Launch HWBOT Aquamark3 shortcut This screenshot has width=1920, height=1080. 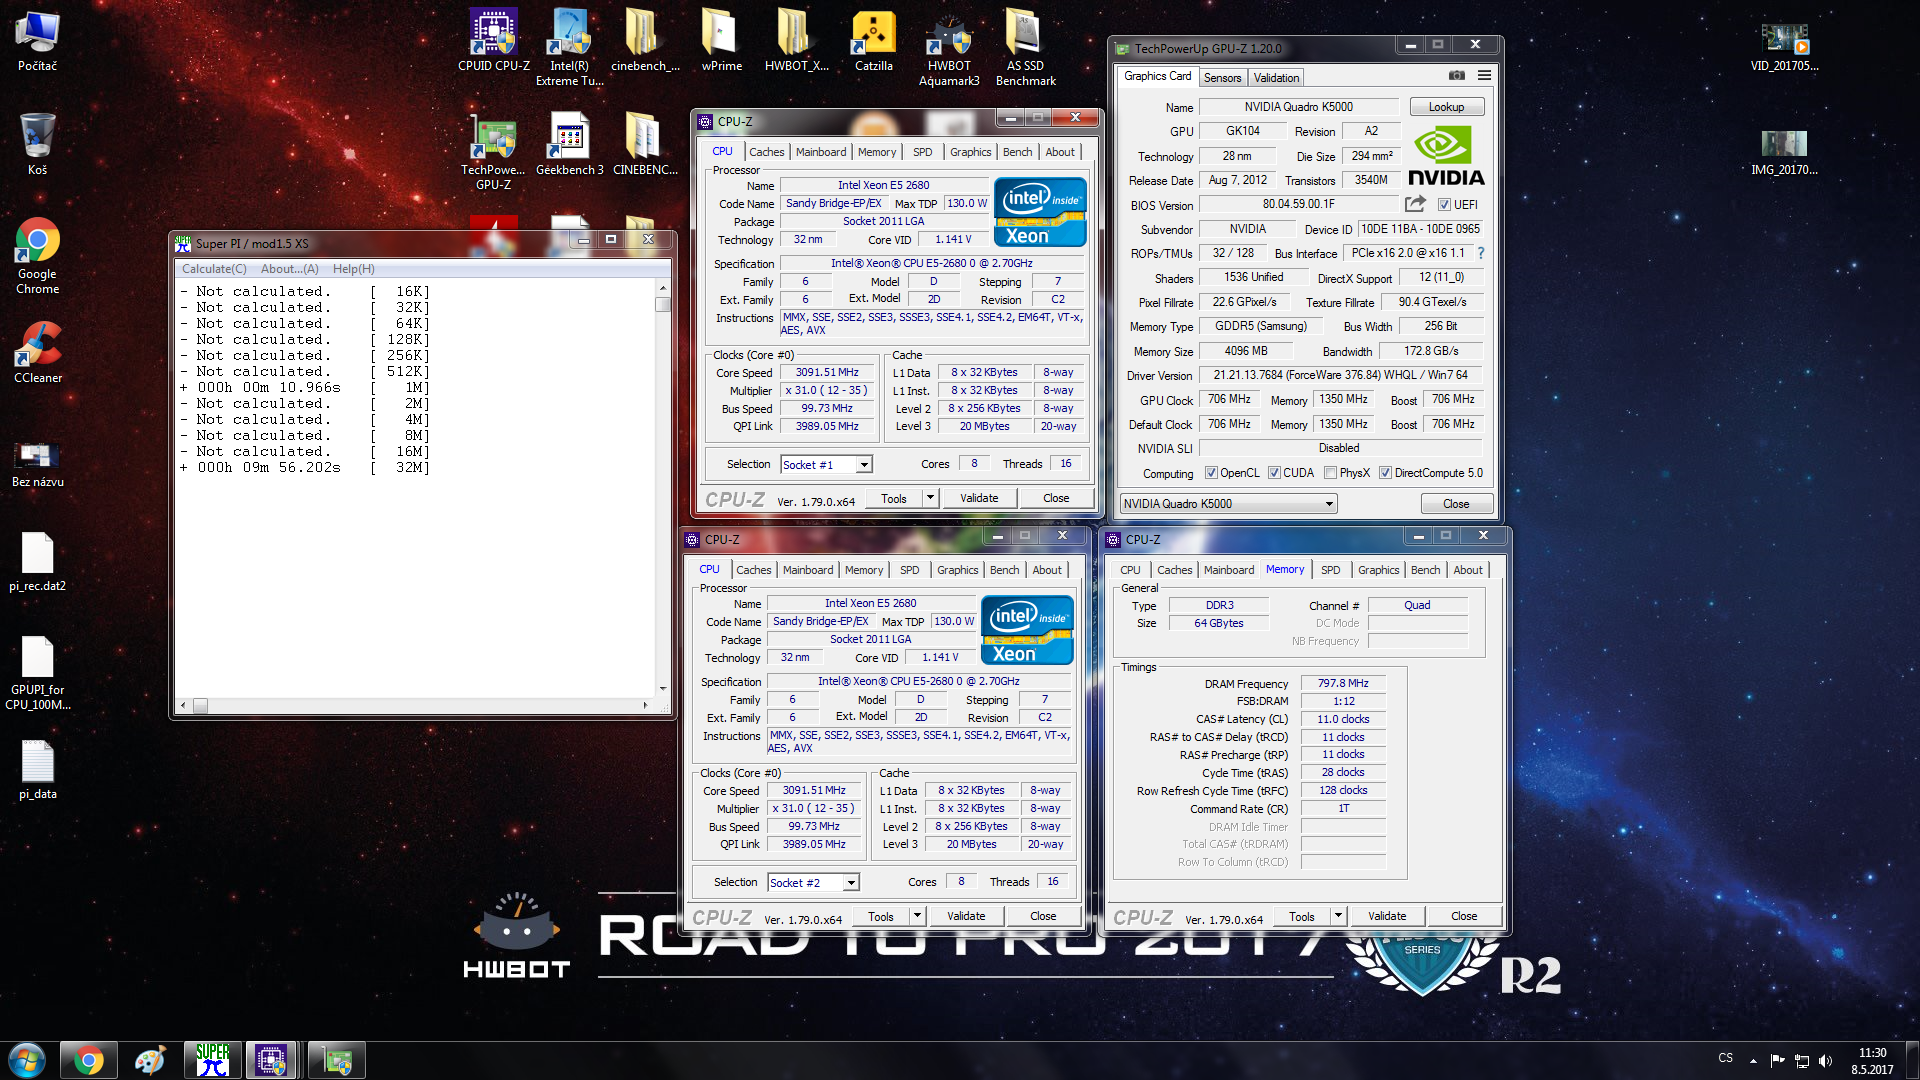949,48
